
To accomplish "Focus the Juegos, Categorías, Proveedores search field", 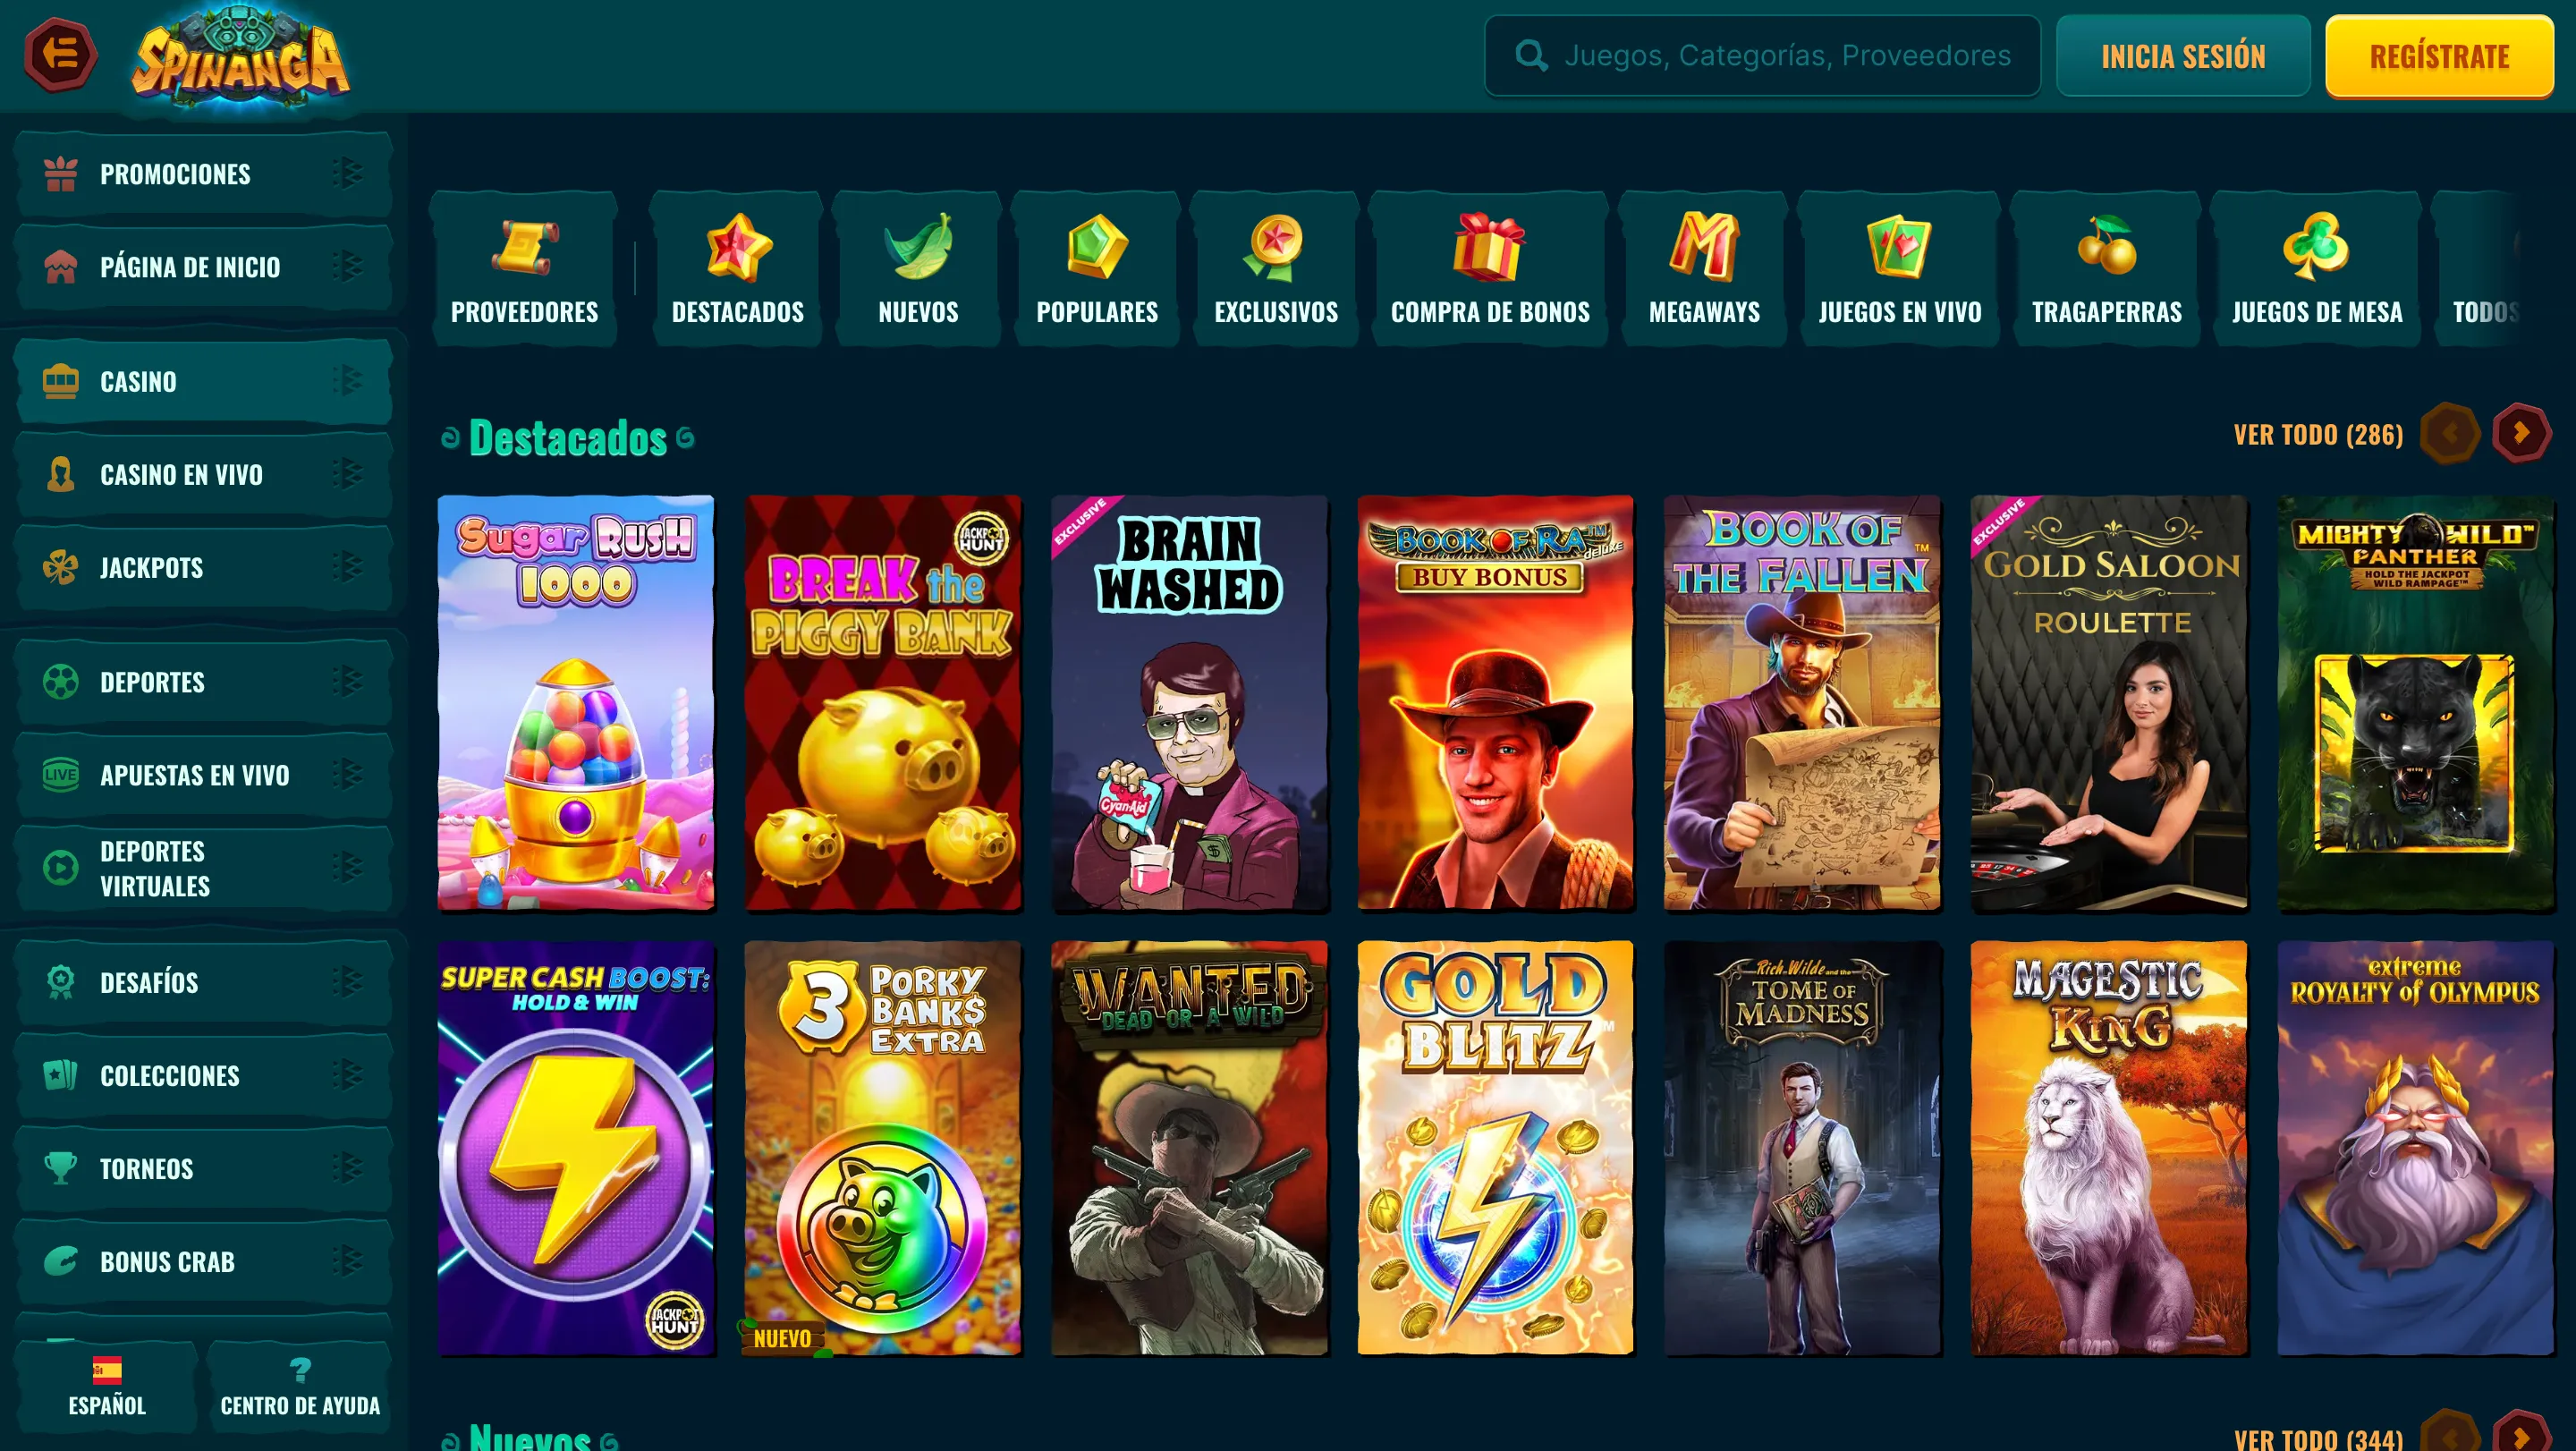I will (x=1762, y=56).
